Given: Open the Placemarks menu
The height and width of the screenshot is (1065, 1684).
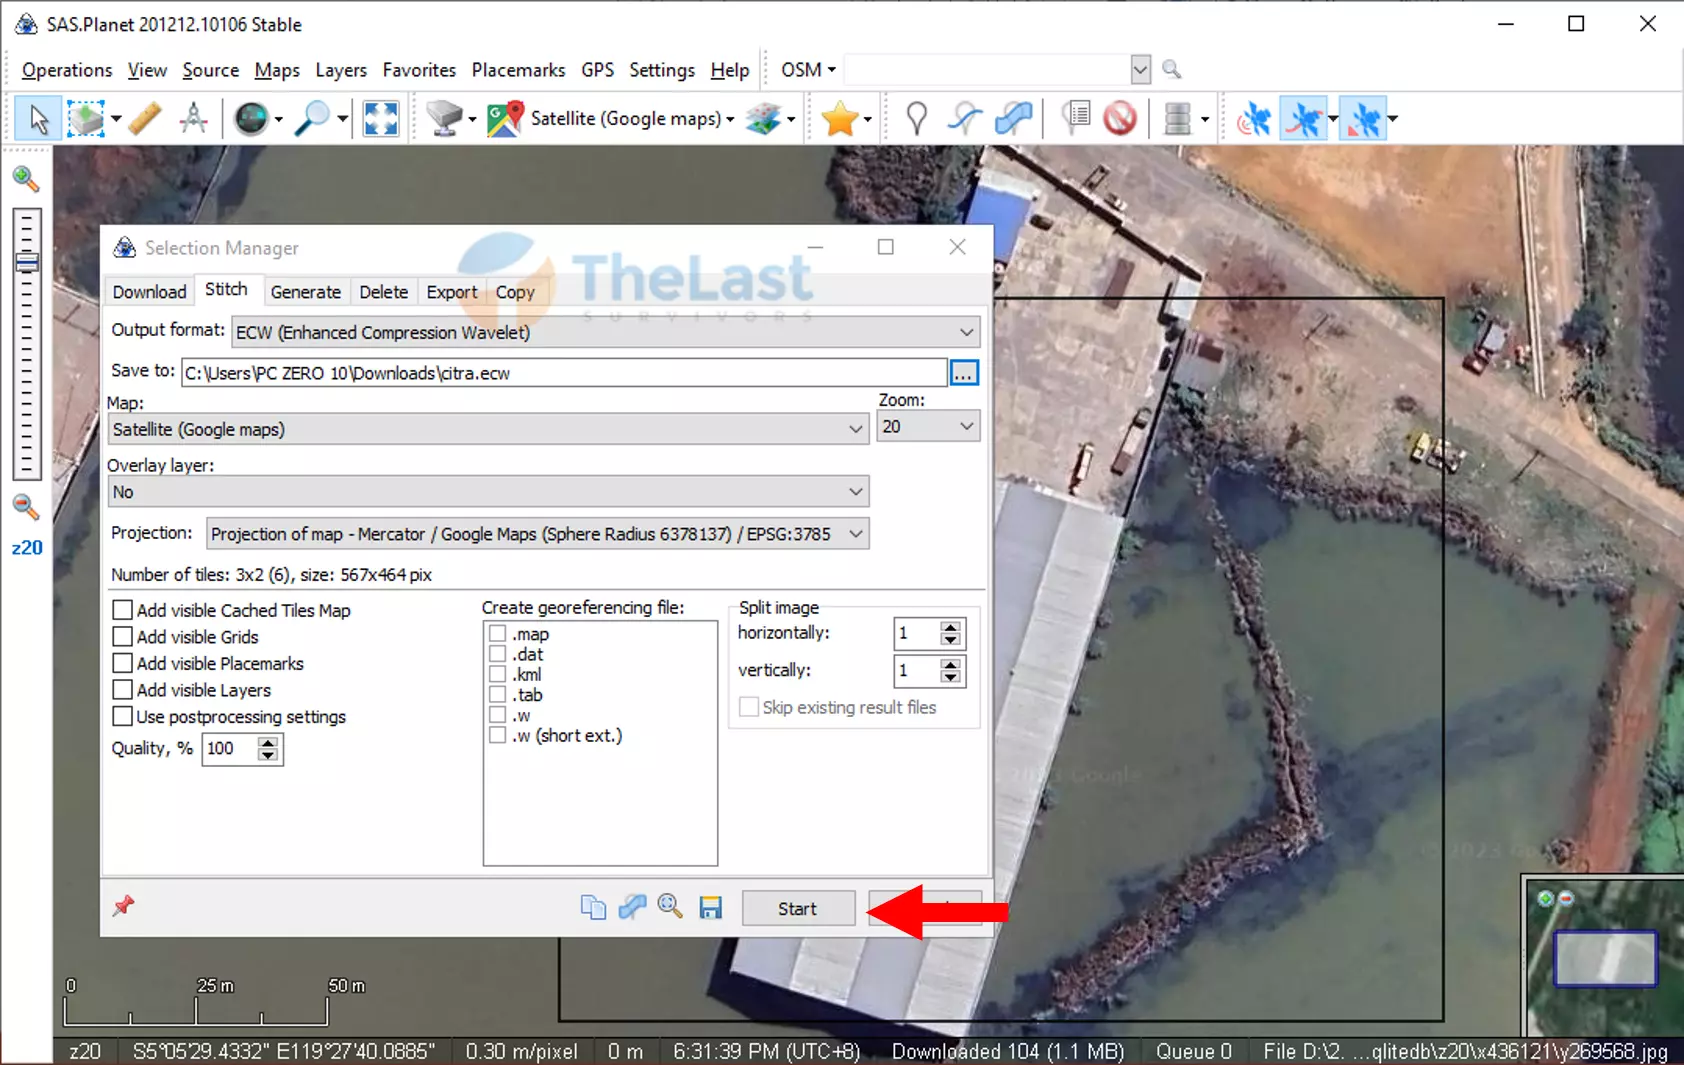Looking at the screenshot, I should [518, 70].
